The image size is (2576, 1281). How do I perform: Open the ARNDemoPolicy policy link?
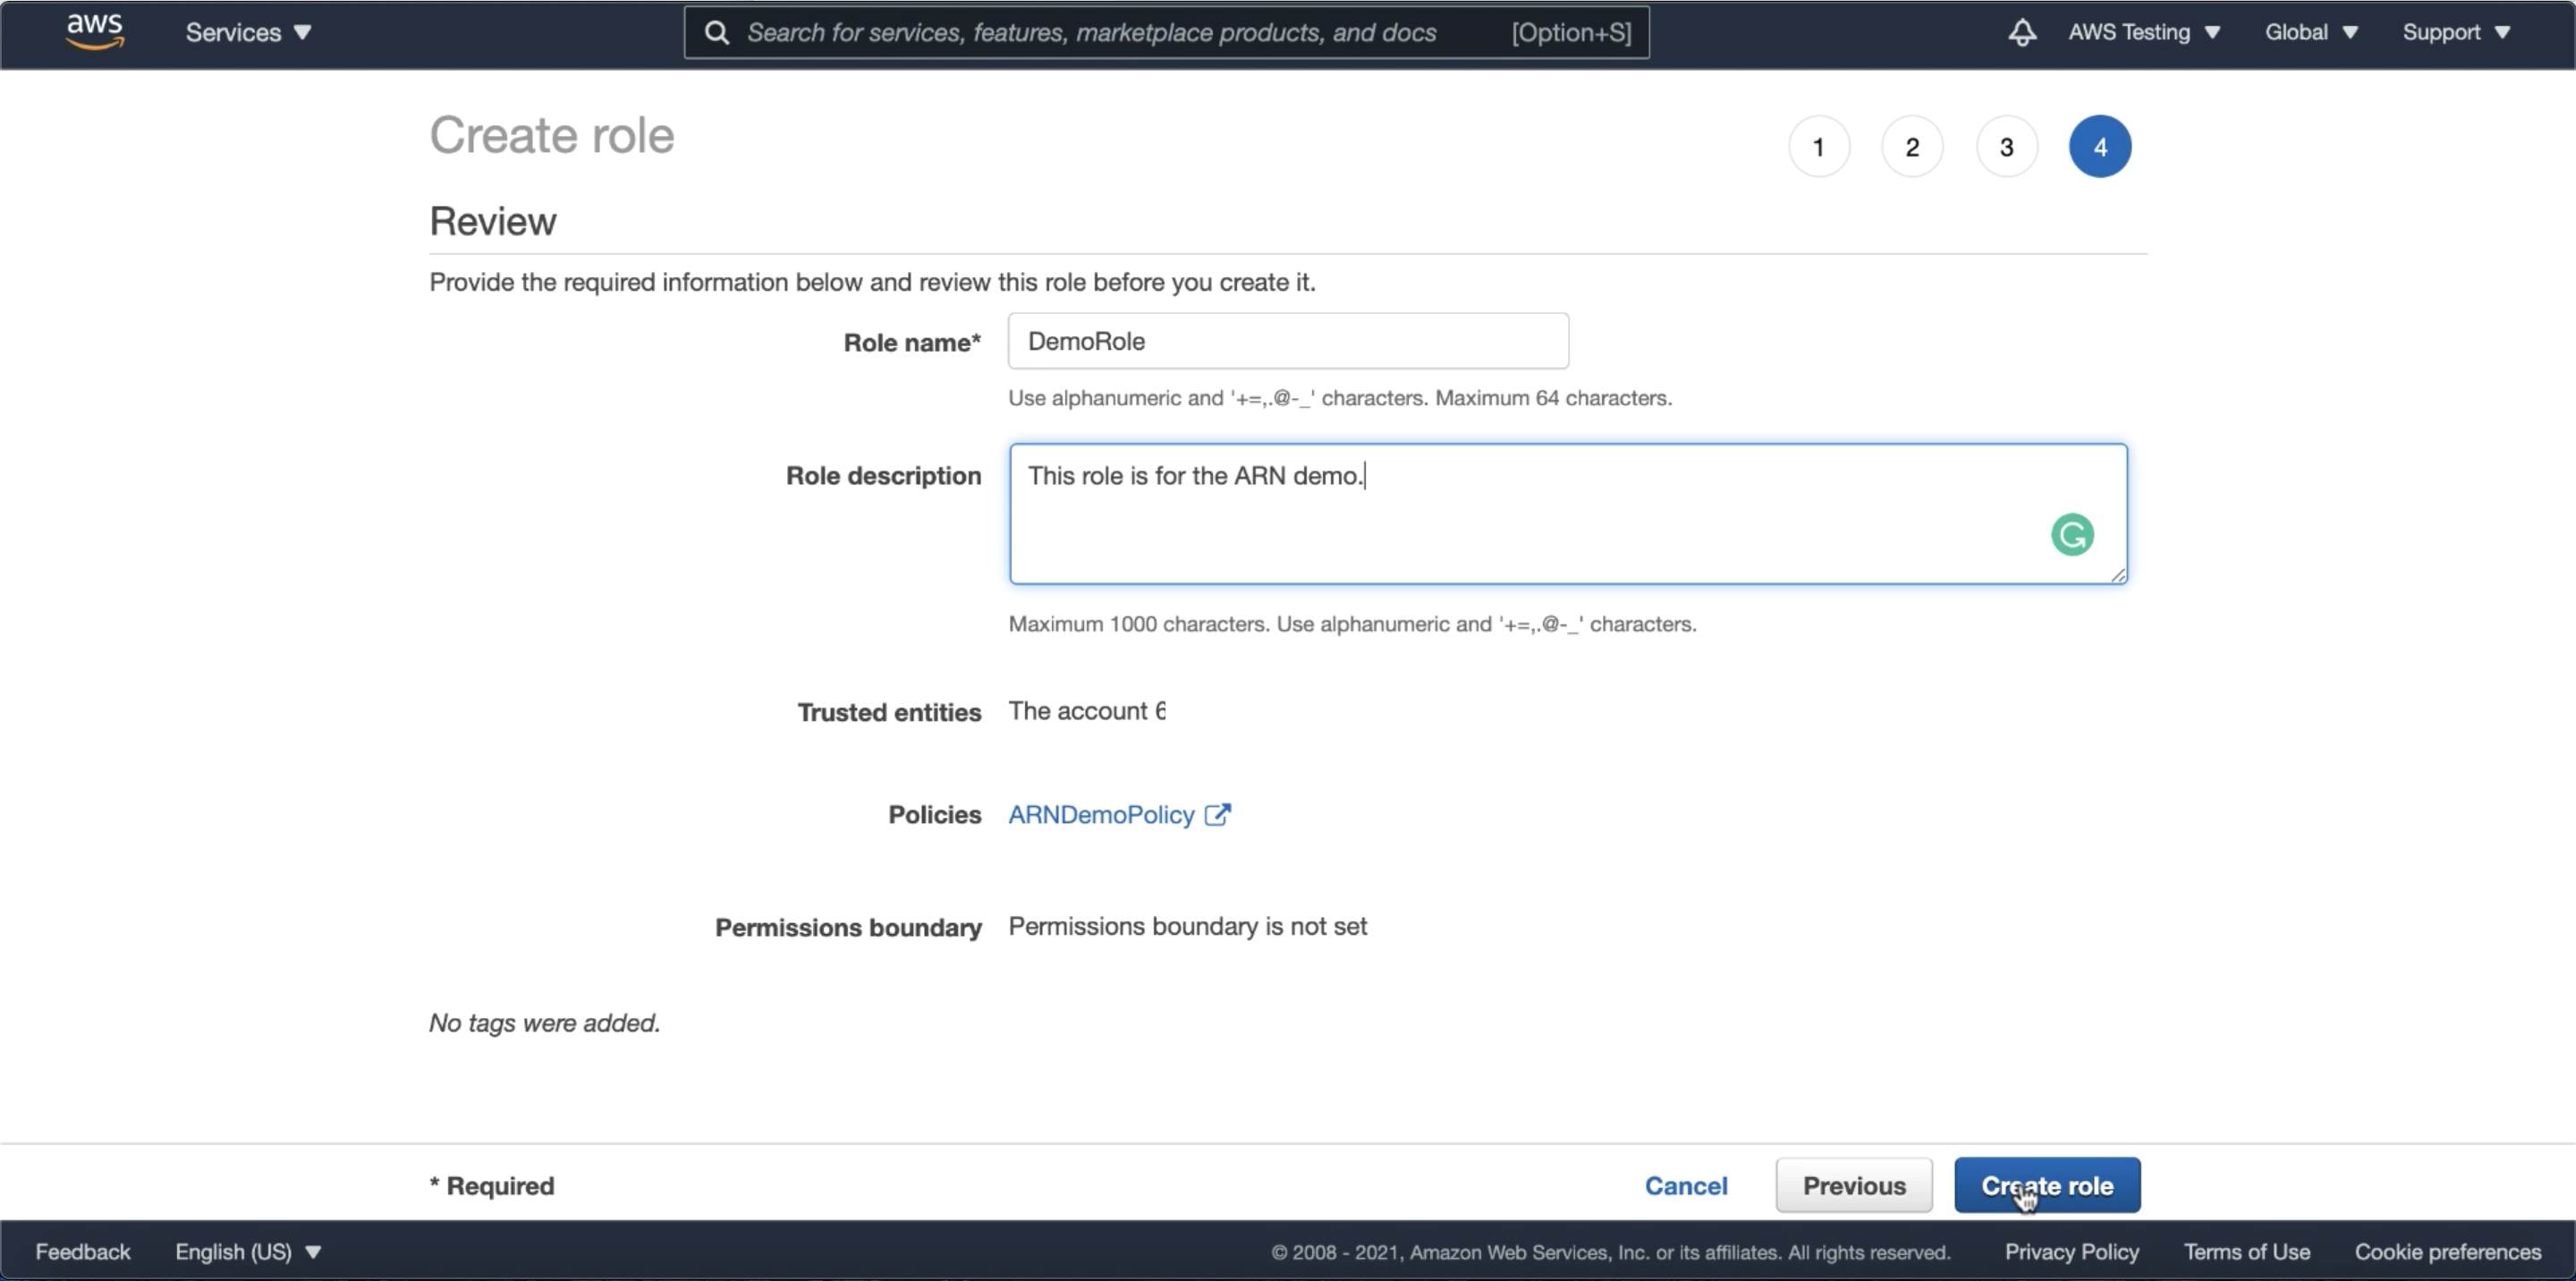[x=1100, y=814]
